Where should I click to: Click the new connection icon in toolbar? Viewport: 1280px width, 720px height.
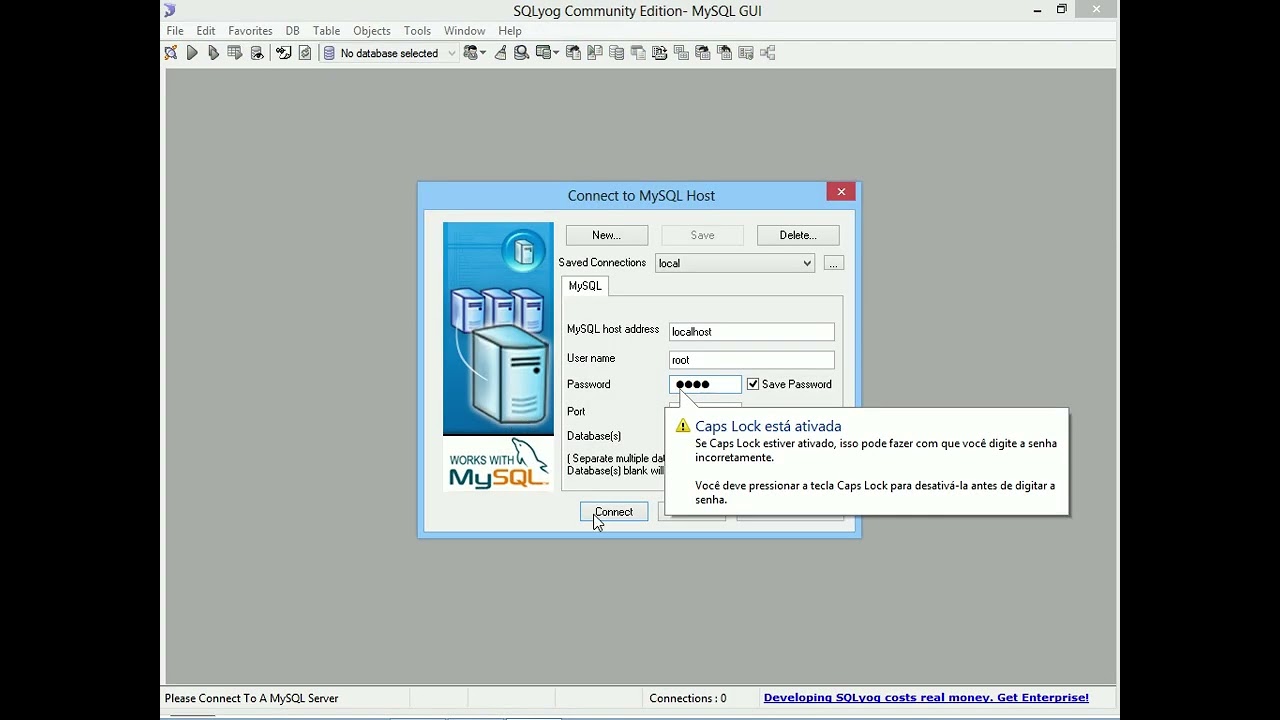click(x=171, y=53)
